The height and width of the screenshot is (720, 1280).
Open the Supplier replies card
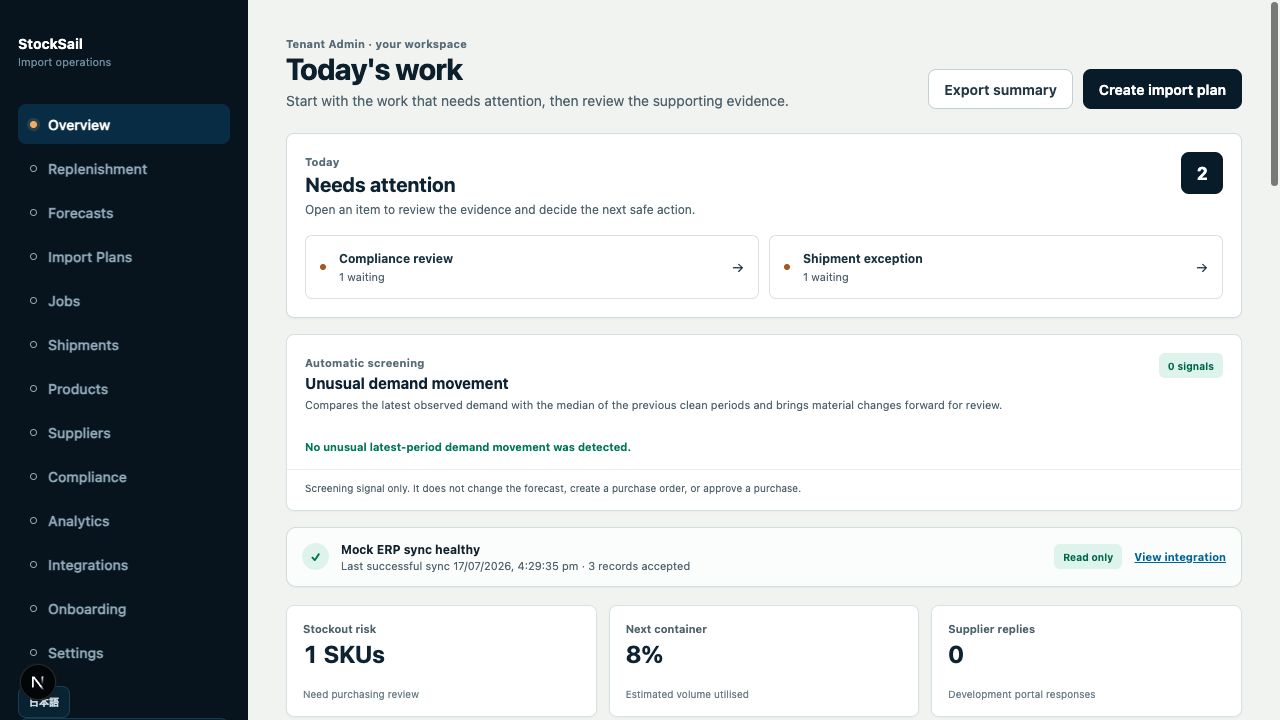tap(1086, 660)
